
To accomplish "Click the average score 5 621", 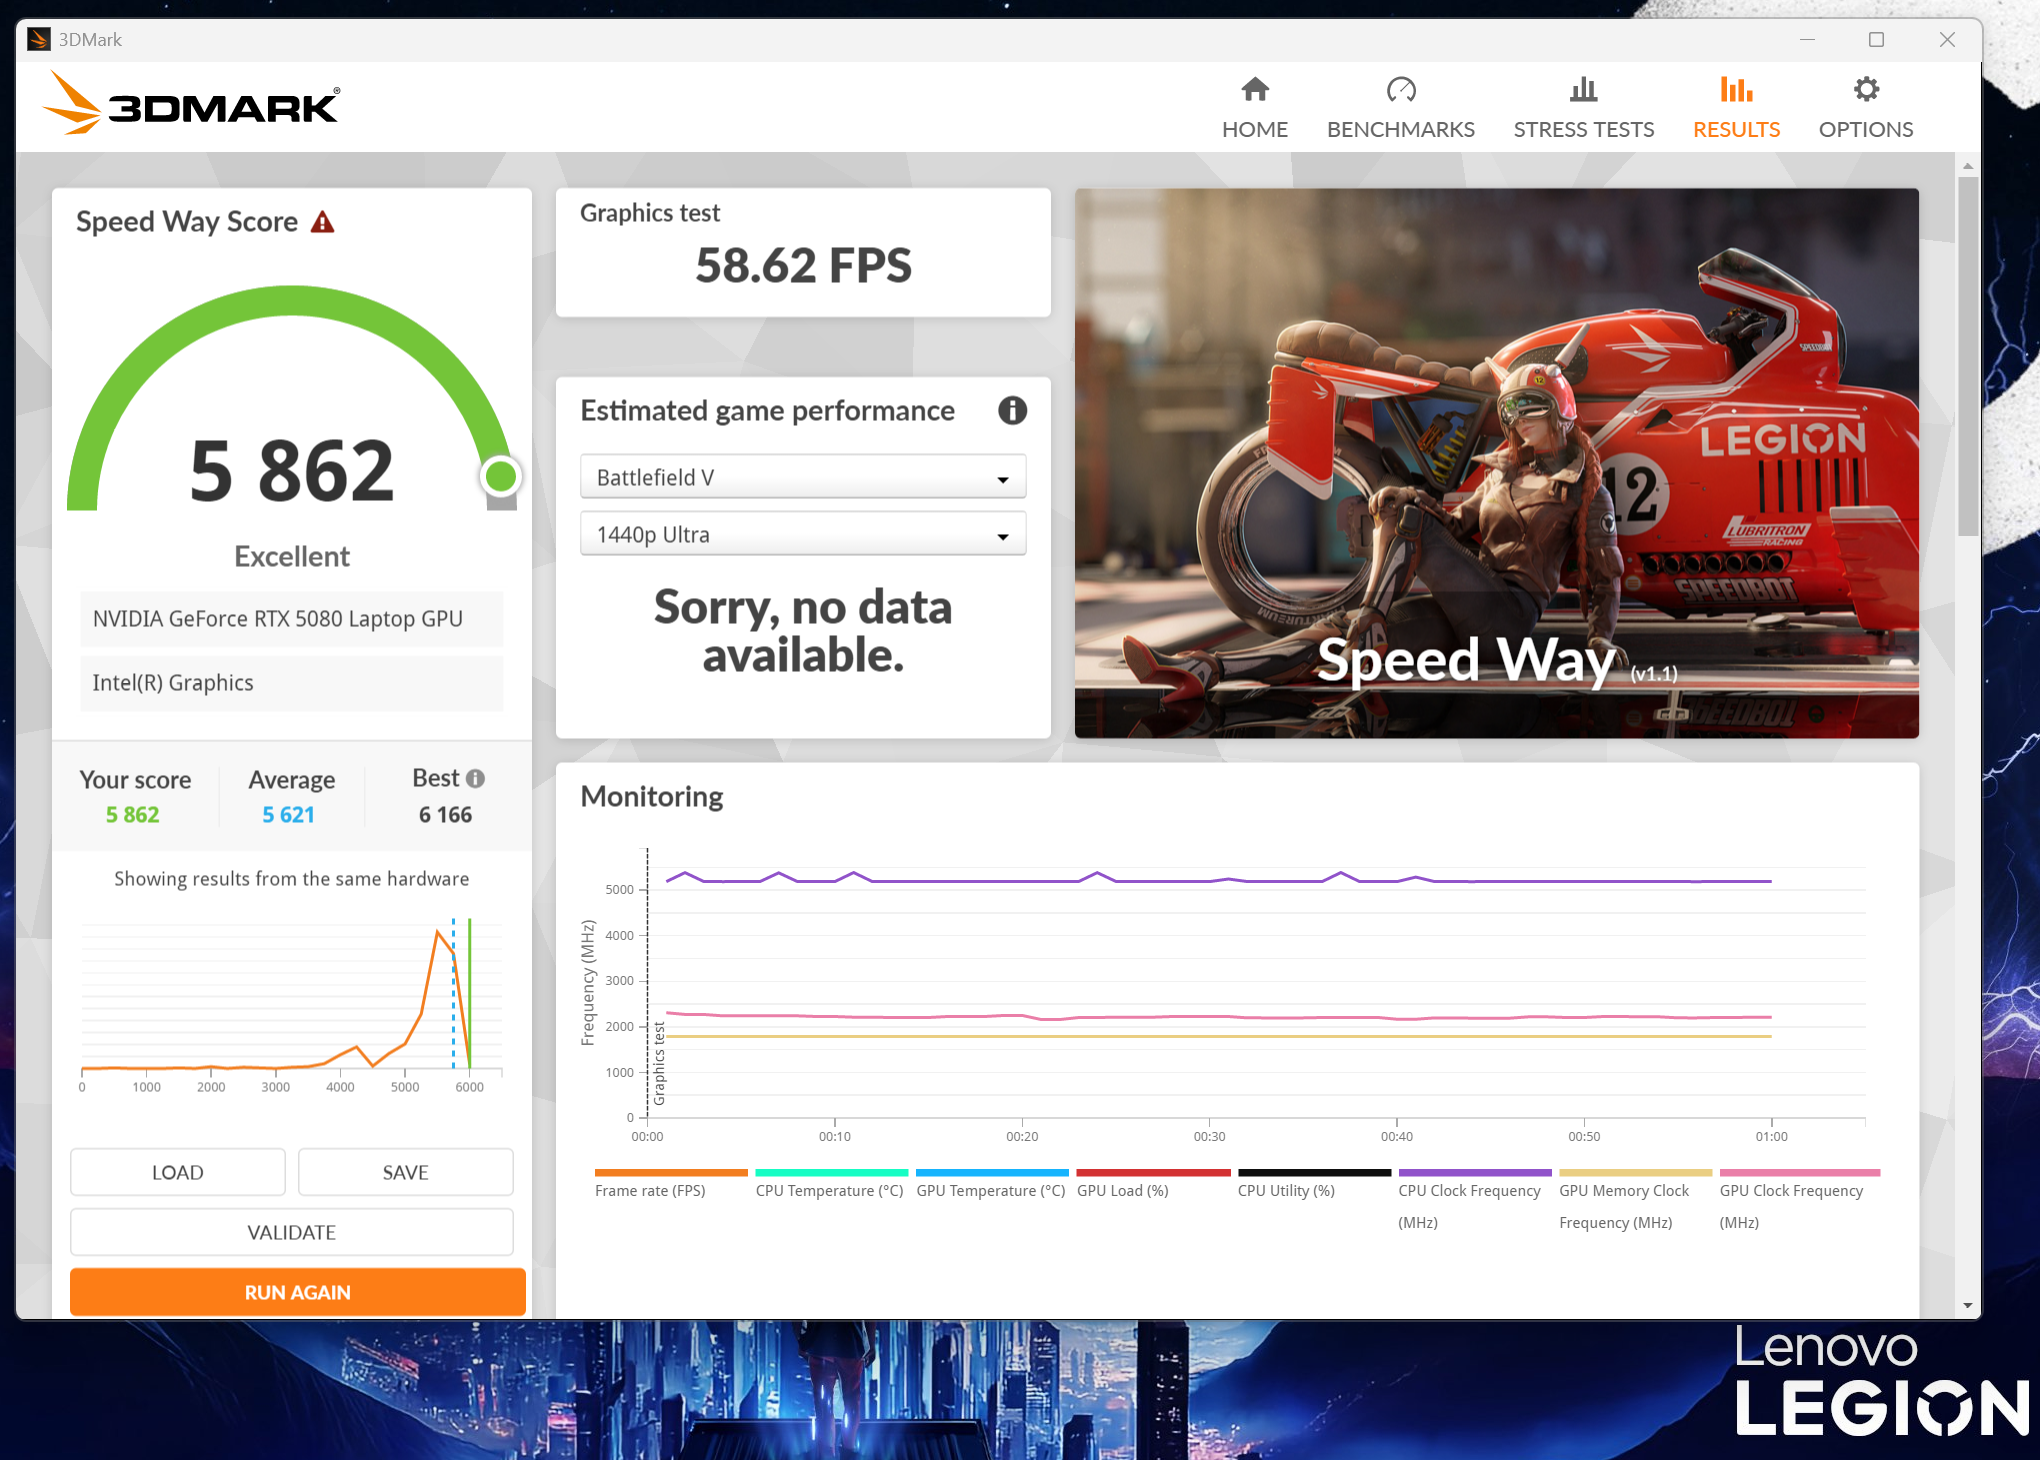I will coord(288,815).
